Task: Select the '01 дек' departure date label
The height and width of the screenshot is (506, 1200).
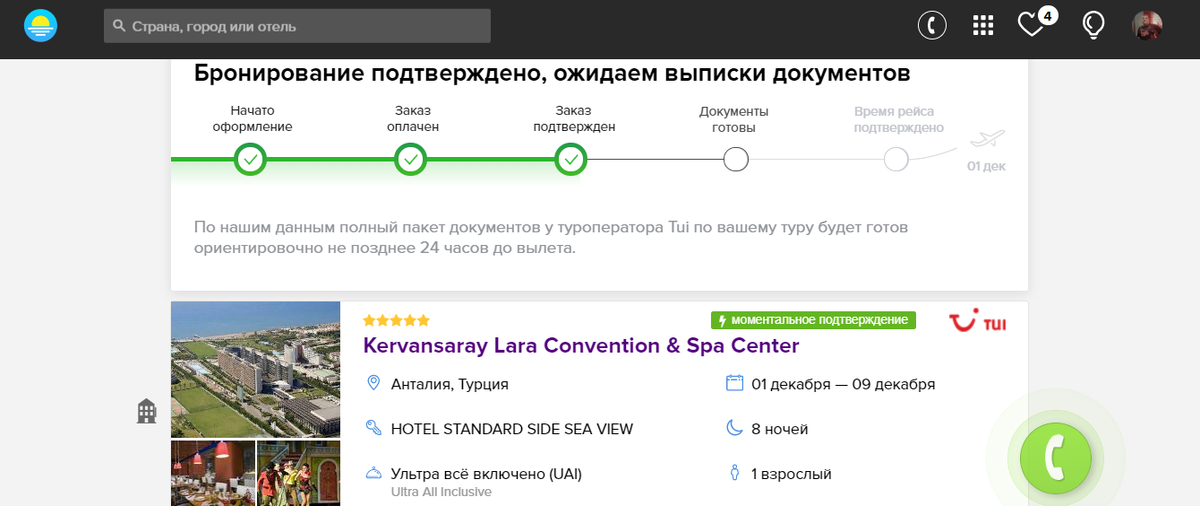Action: (x=986, y=166)
